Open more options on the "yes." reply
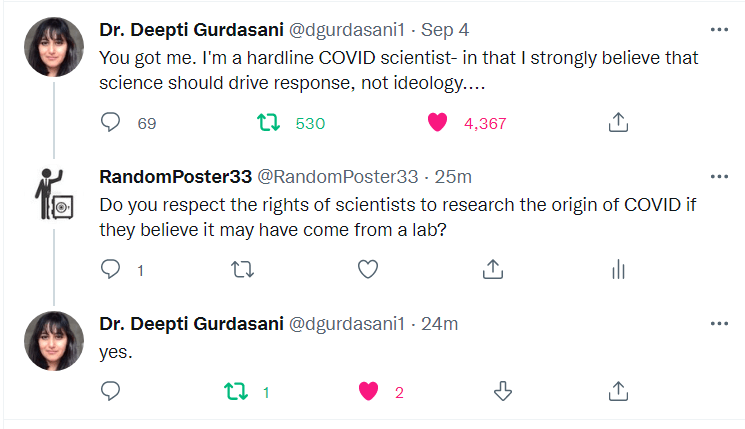 718,324
